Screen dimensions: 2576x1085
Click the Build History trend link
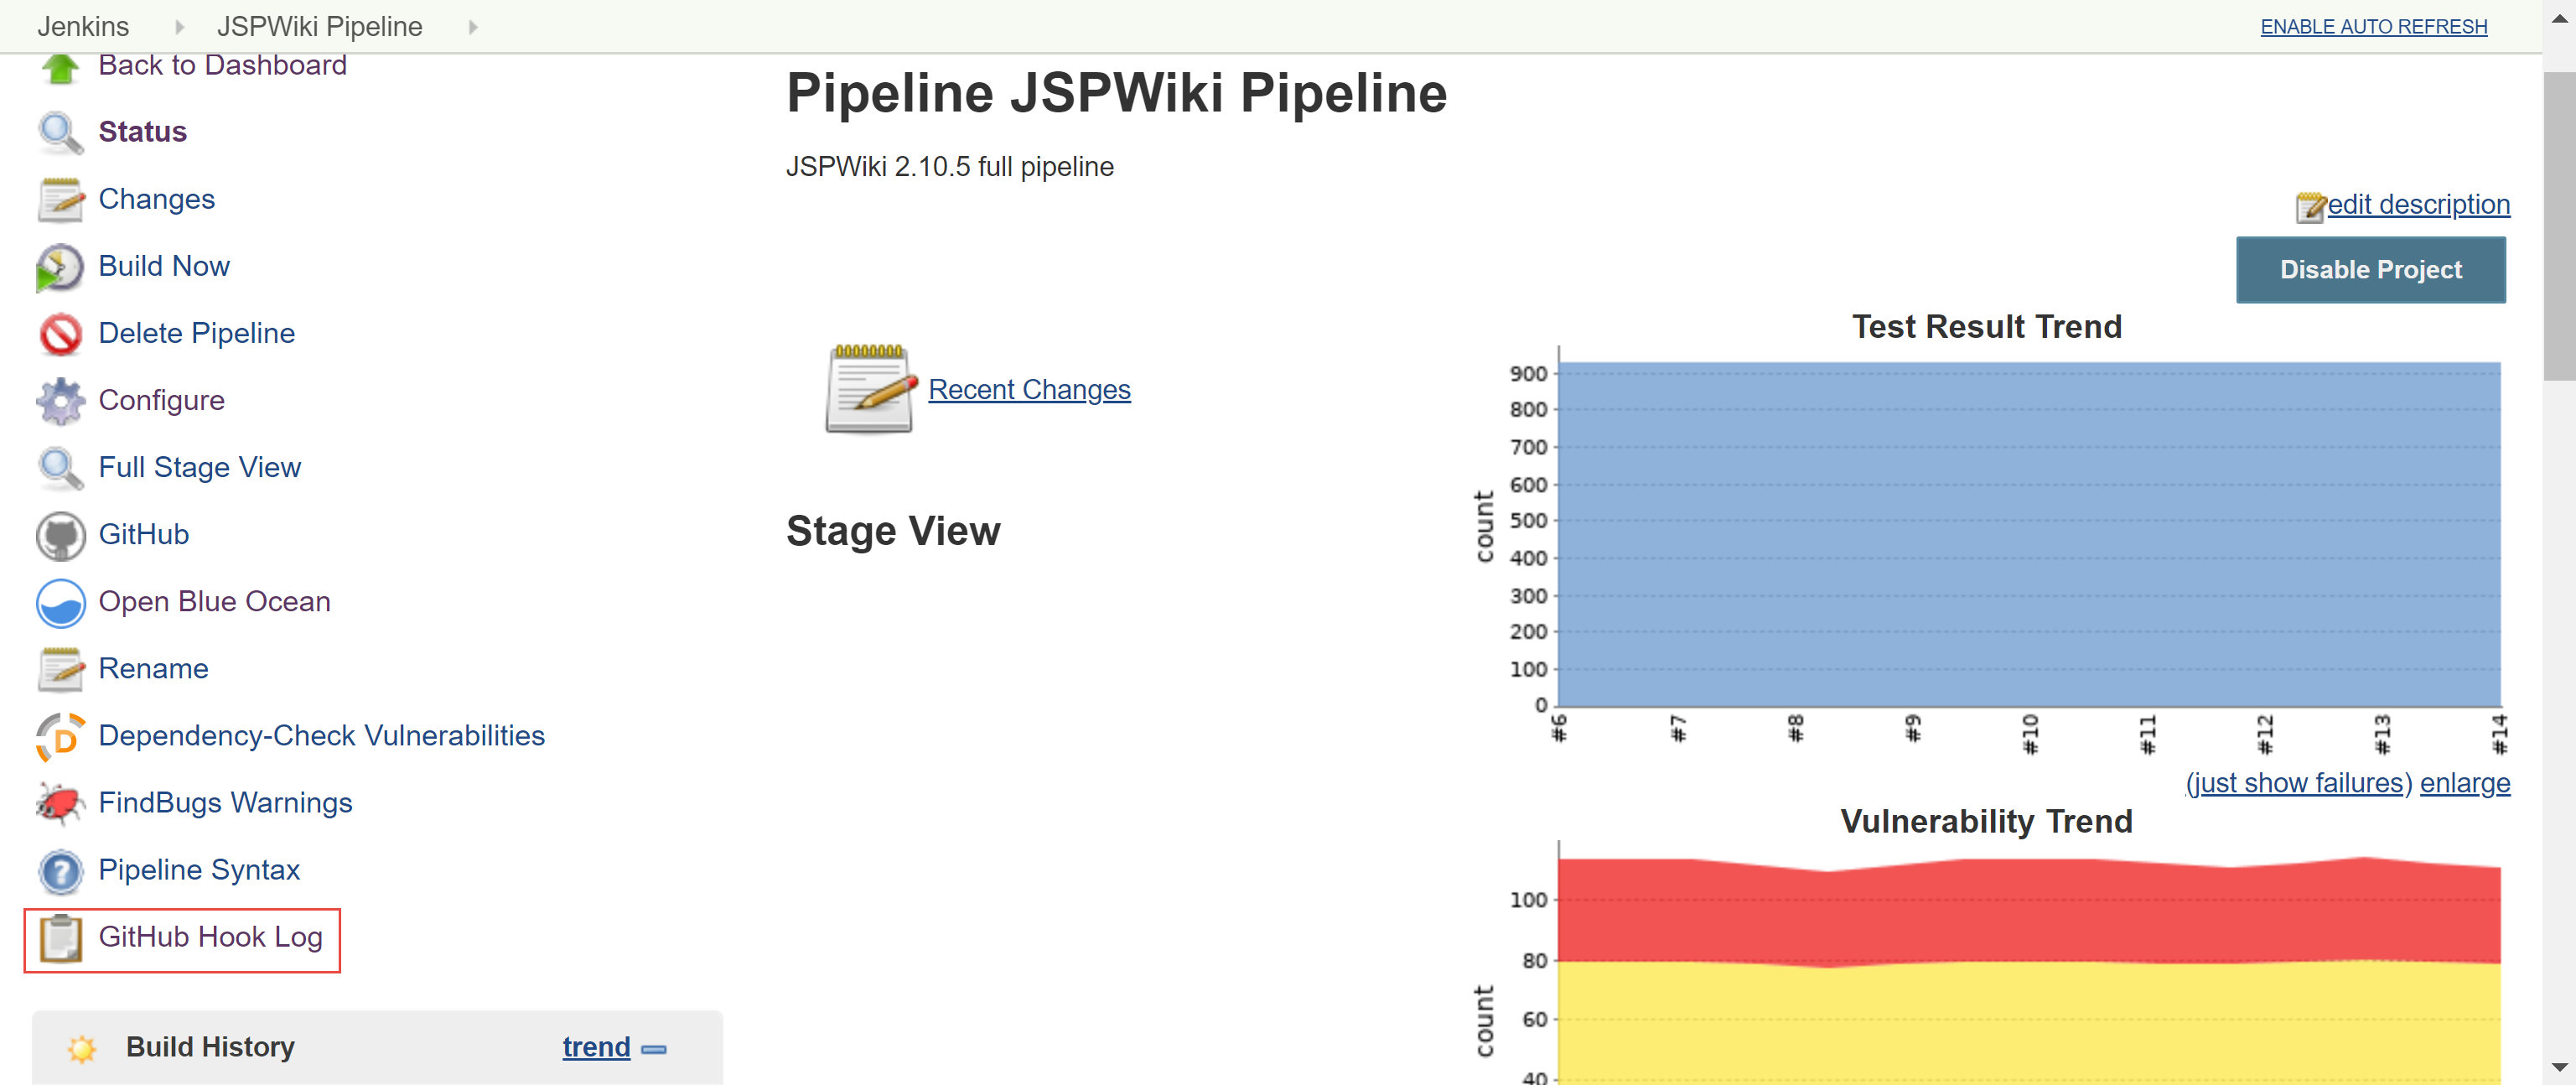596,1047
